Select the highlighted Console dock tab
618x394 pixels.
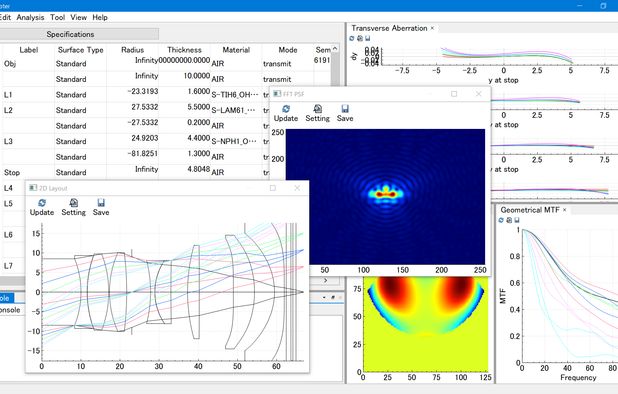coord(6,298)
